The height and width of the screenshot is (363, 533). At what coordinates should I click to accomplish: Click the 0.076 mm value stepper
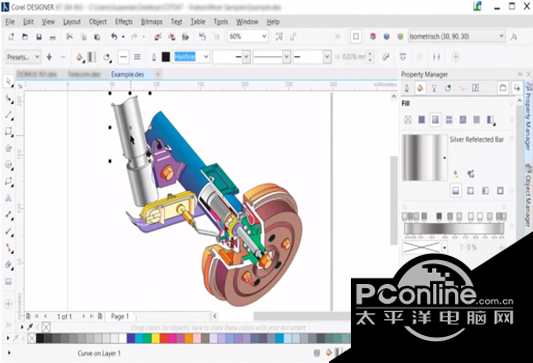pos(371,57)
